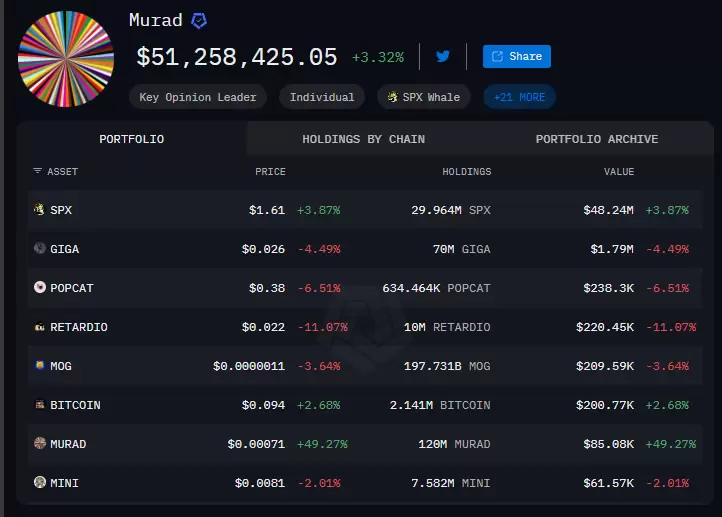Click the verified badge next to Murad
The width and height of the screenshot is (722, 517).
[199, 21]
